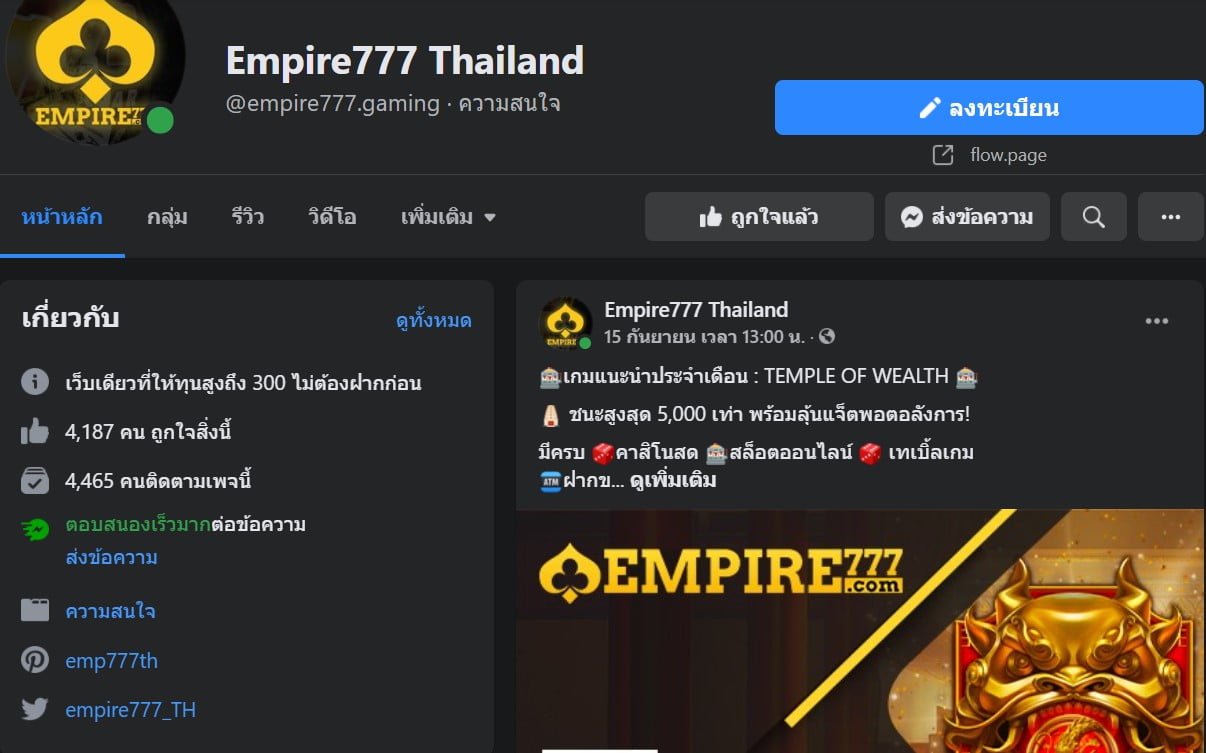Open the full About section via ดูทั้งหมด
The image size is (1206, 753).
point(433,321)
